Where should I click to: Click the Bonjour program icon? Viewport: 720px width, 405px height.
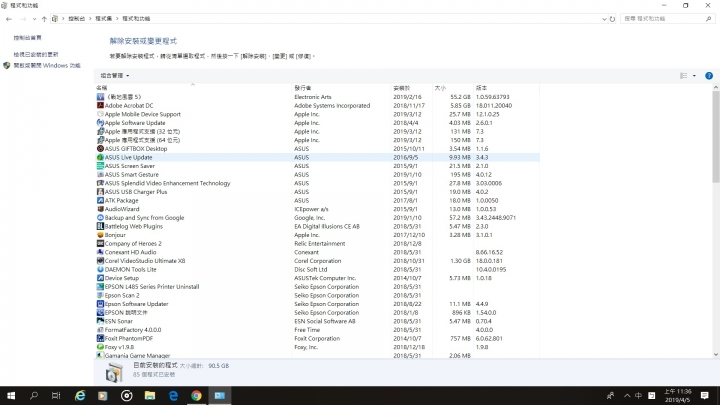point(100,235)
